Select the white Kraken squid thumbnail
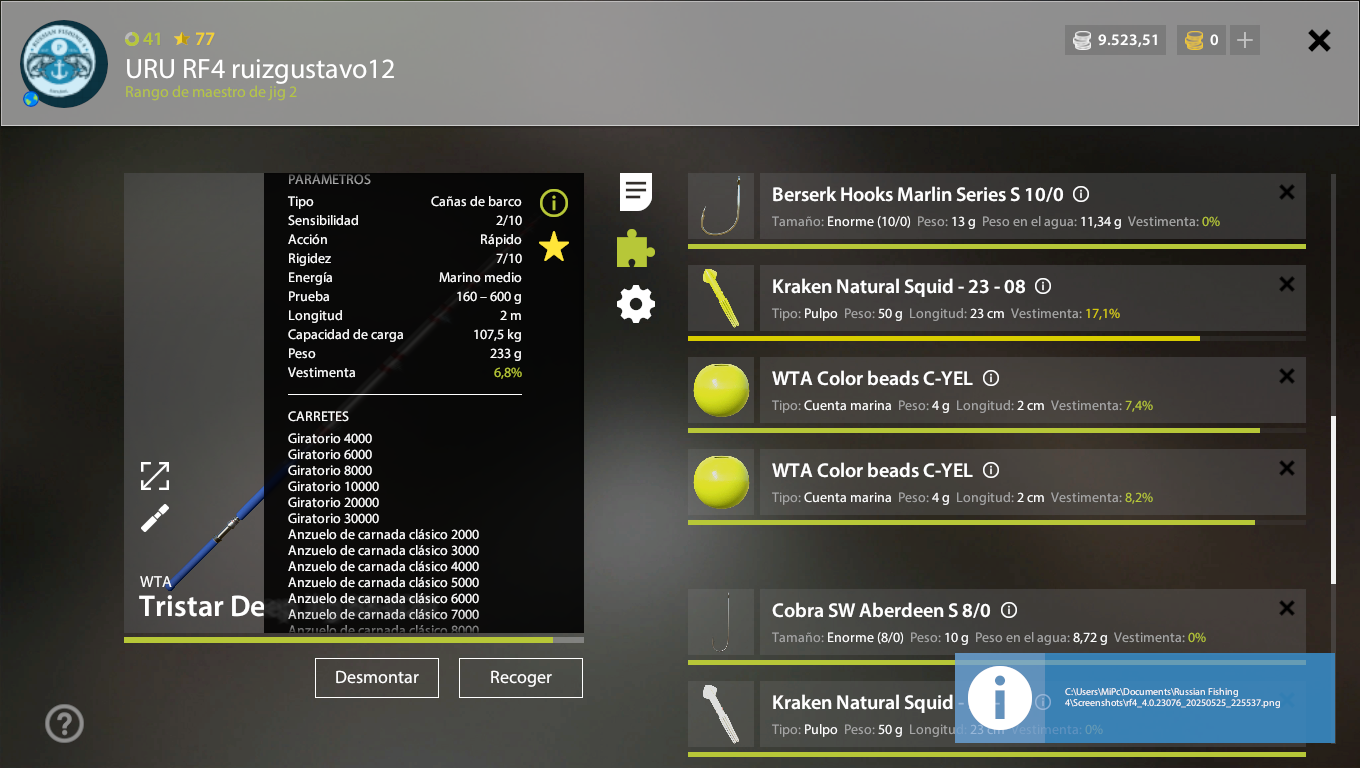 coord(721,714)
